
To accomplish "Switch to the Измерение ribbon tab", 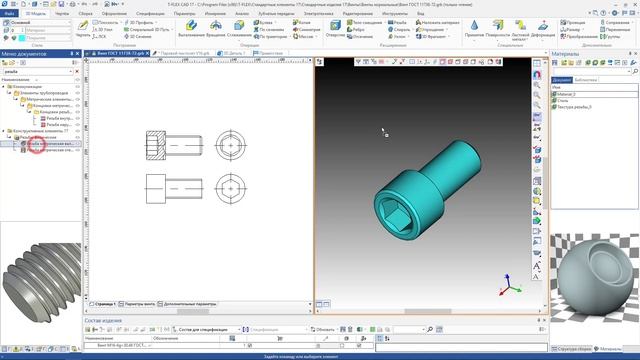I will point(215,13).
